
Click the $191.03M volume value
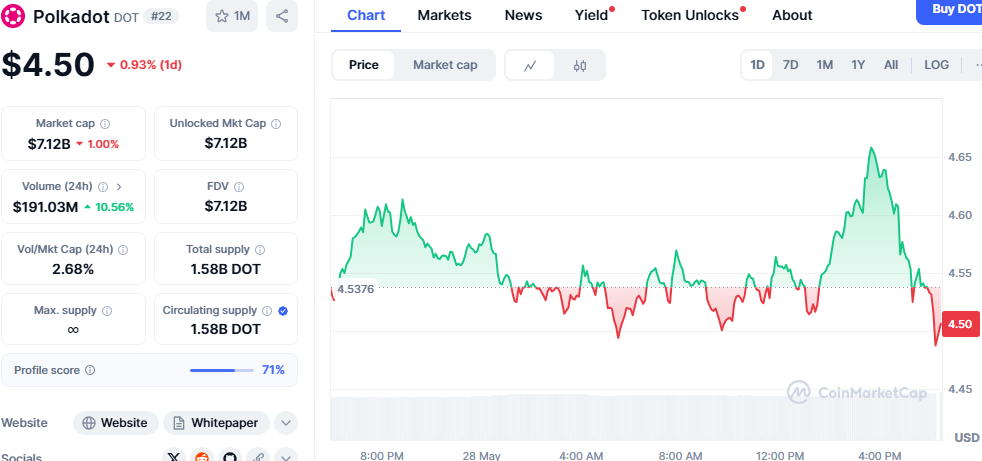pyautogui.click(x=45, y=207)
